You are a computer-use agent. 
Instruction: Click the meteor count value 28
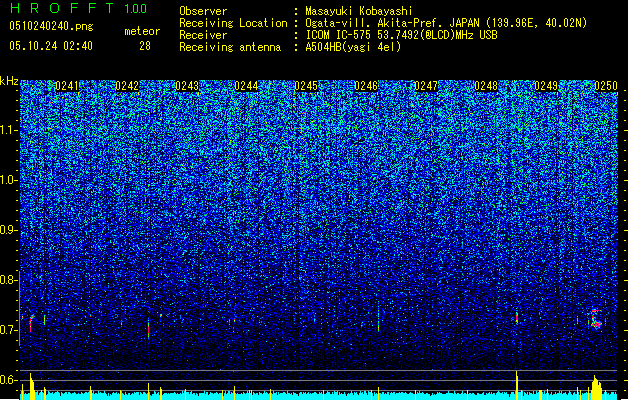coord(145,46)
